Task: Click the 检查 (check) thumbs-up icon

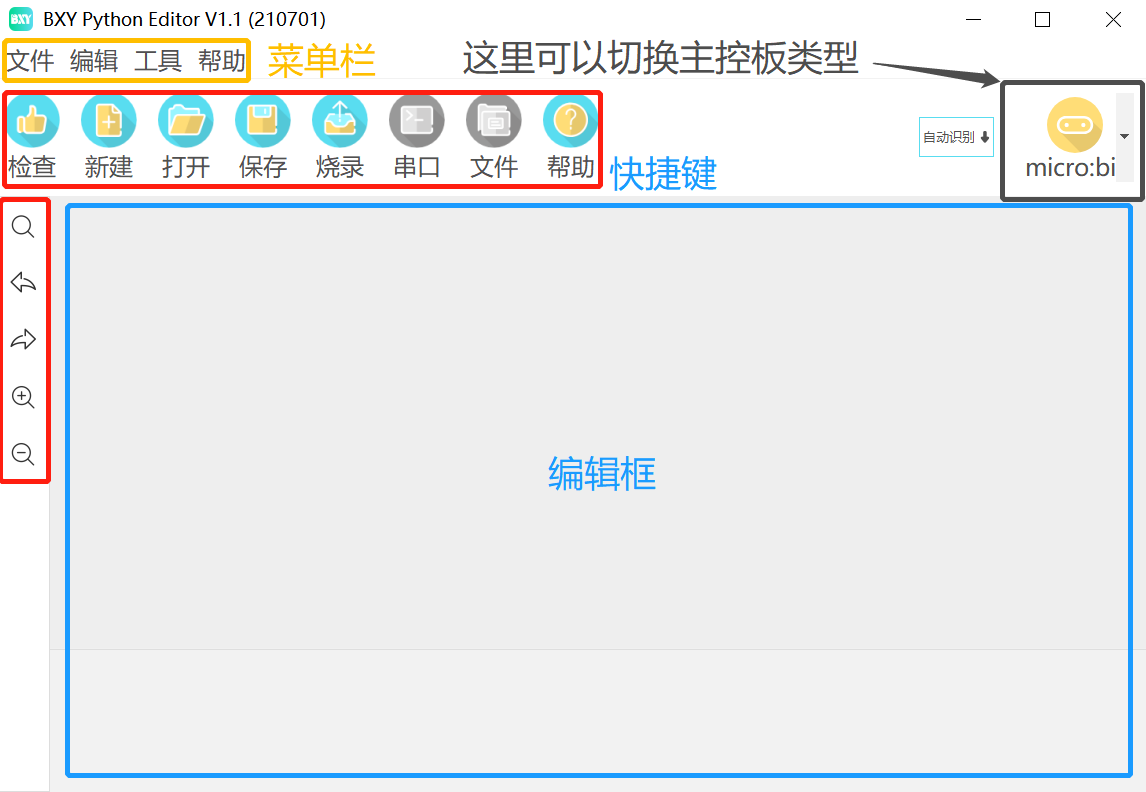Action: 32,122
